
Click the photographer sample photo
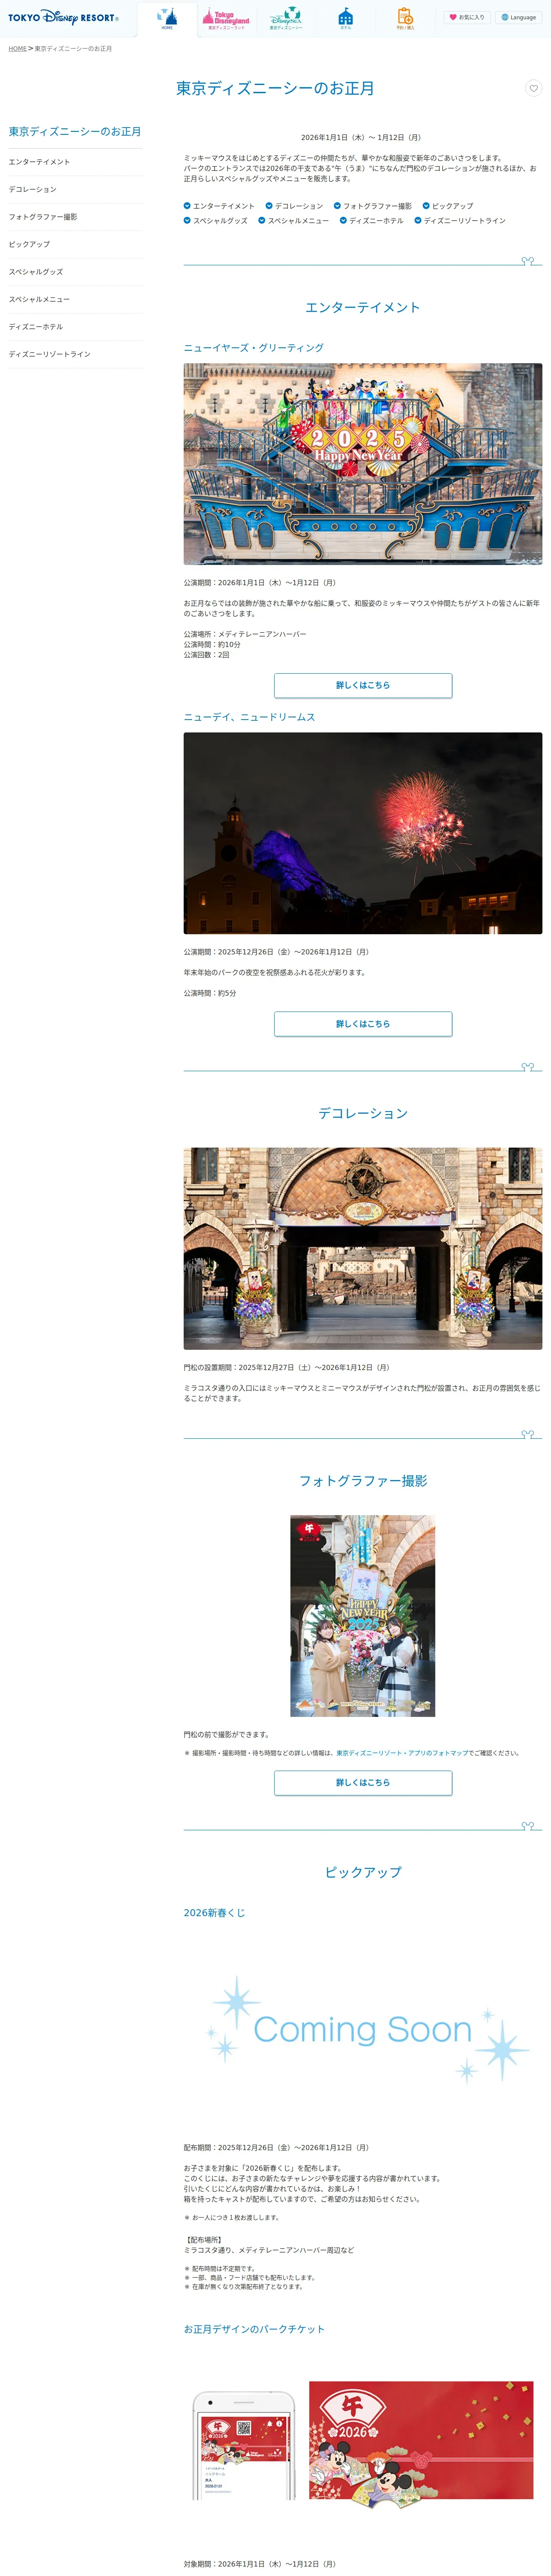pyautogui.click(x=363, y=1616)
